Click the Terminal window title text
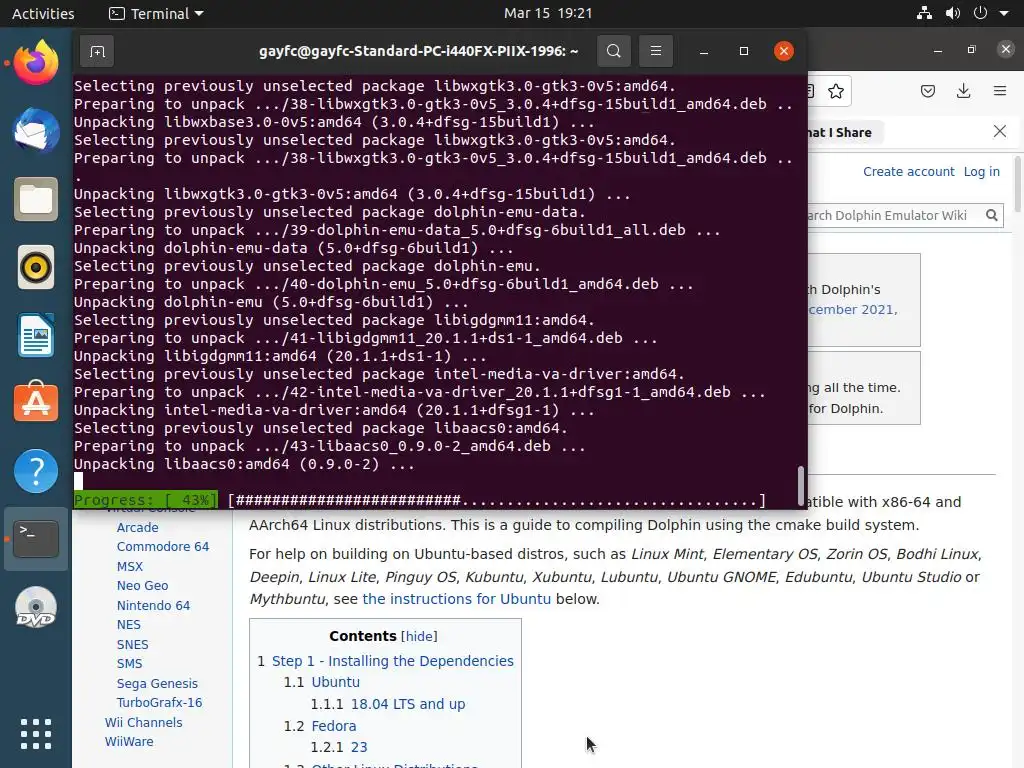Viewport: 1024px width, 768px height. [419, 51]
